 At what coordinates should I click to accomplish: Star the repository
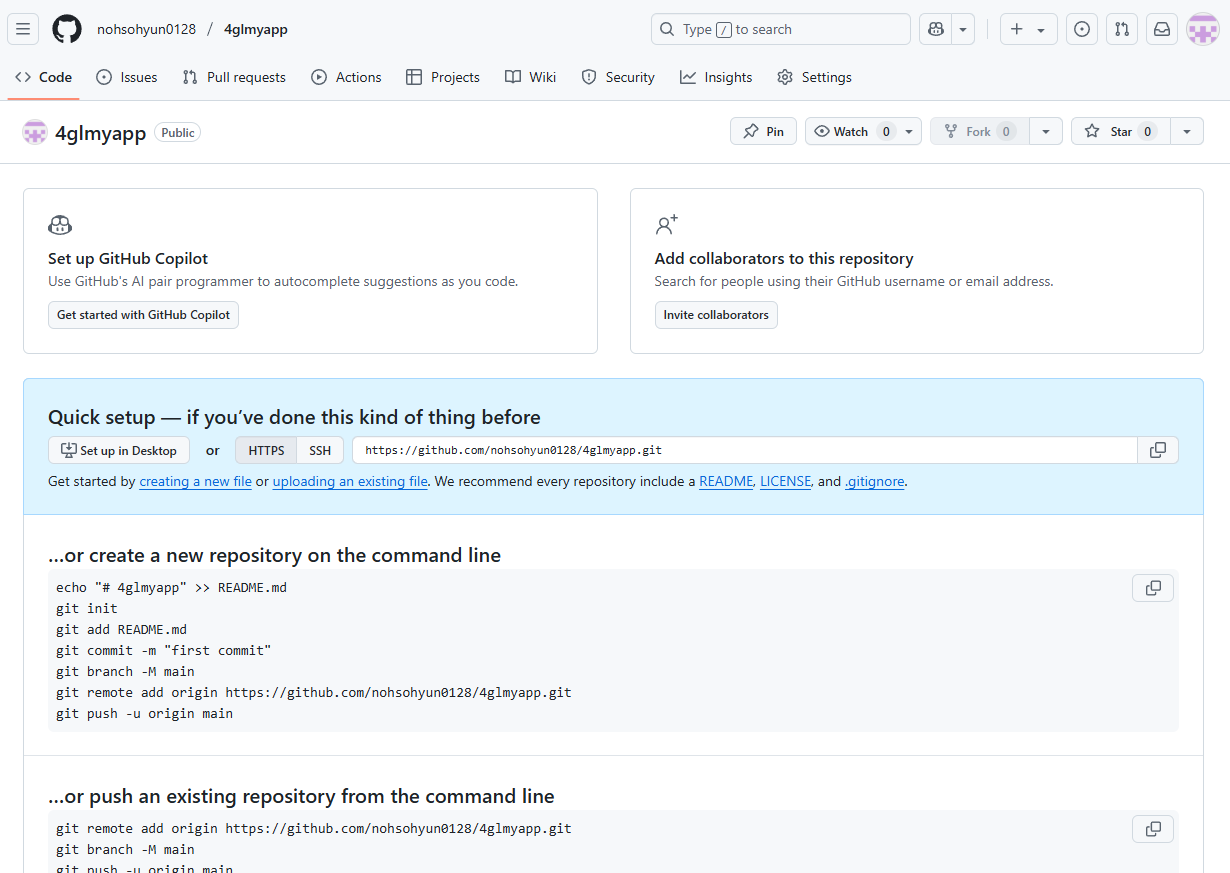[x=1120, y=131]
